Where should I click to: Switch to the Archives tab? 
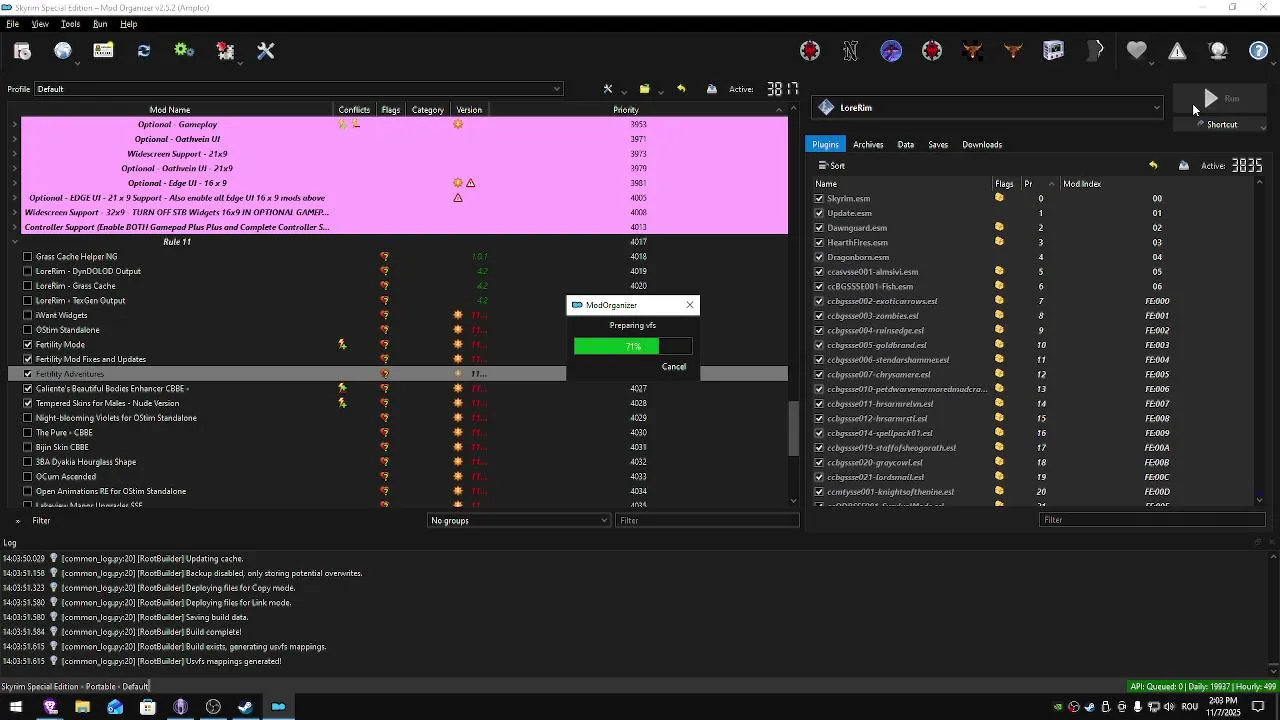tap(868, 145)
